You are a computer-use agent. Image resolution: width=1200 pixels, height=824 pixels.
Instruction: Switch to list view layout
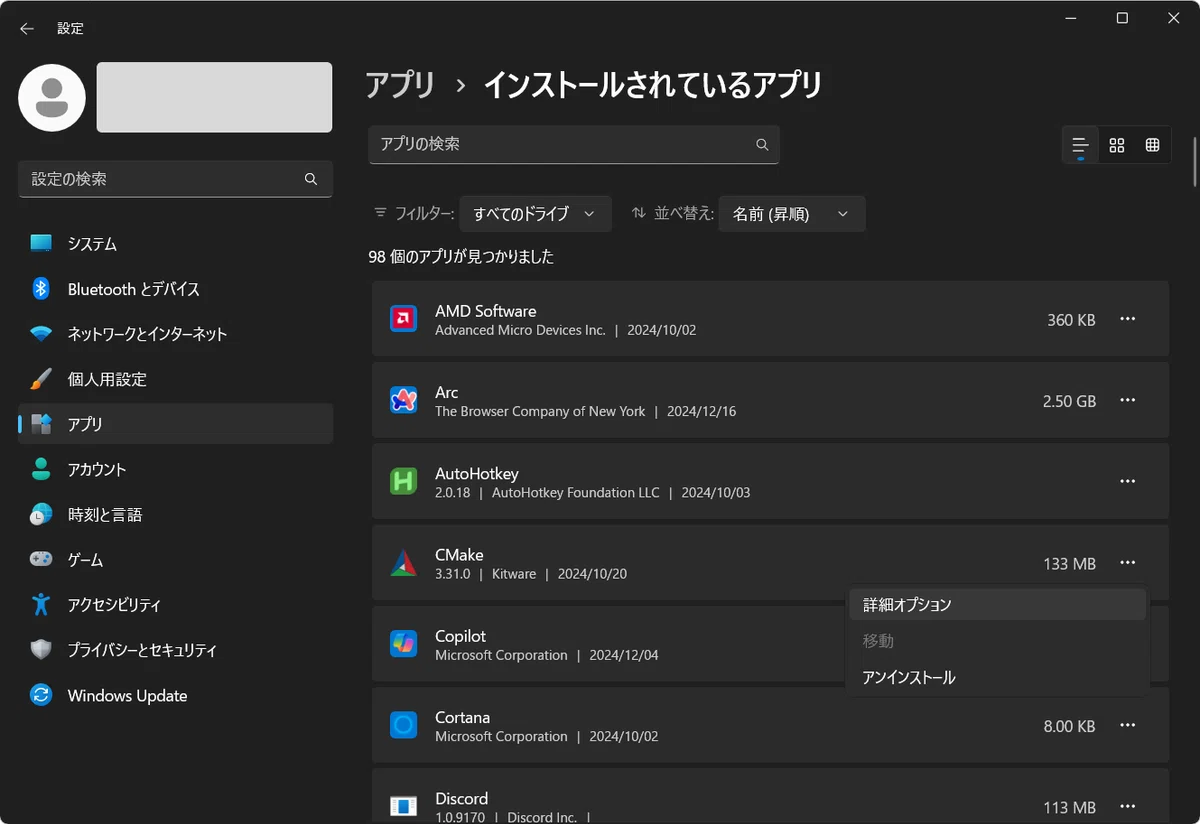click(1080, 145)
